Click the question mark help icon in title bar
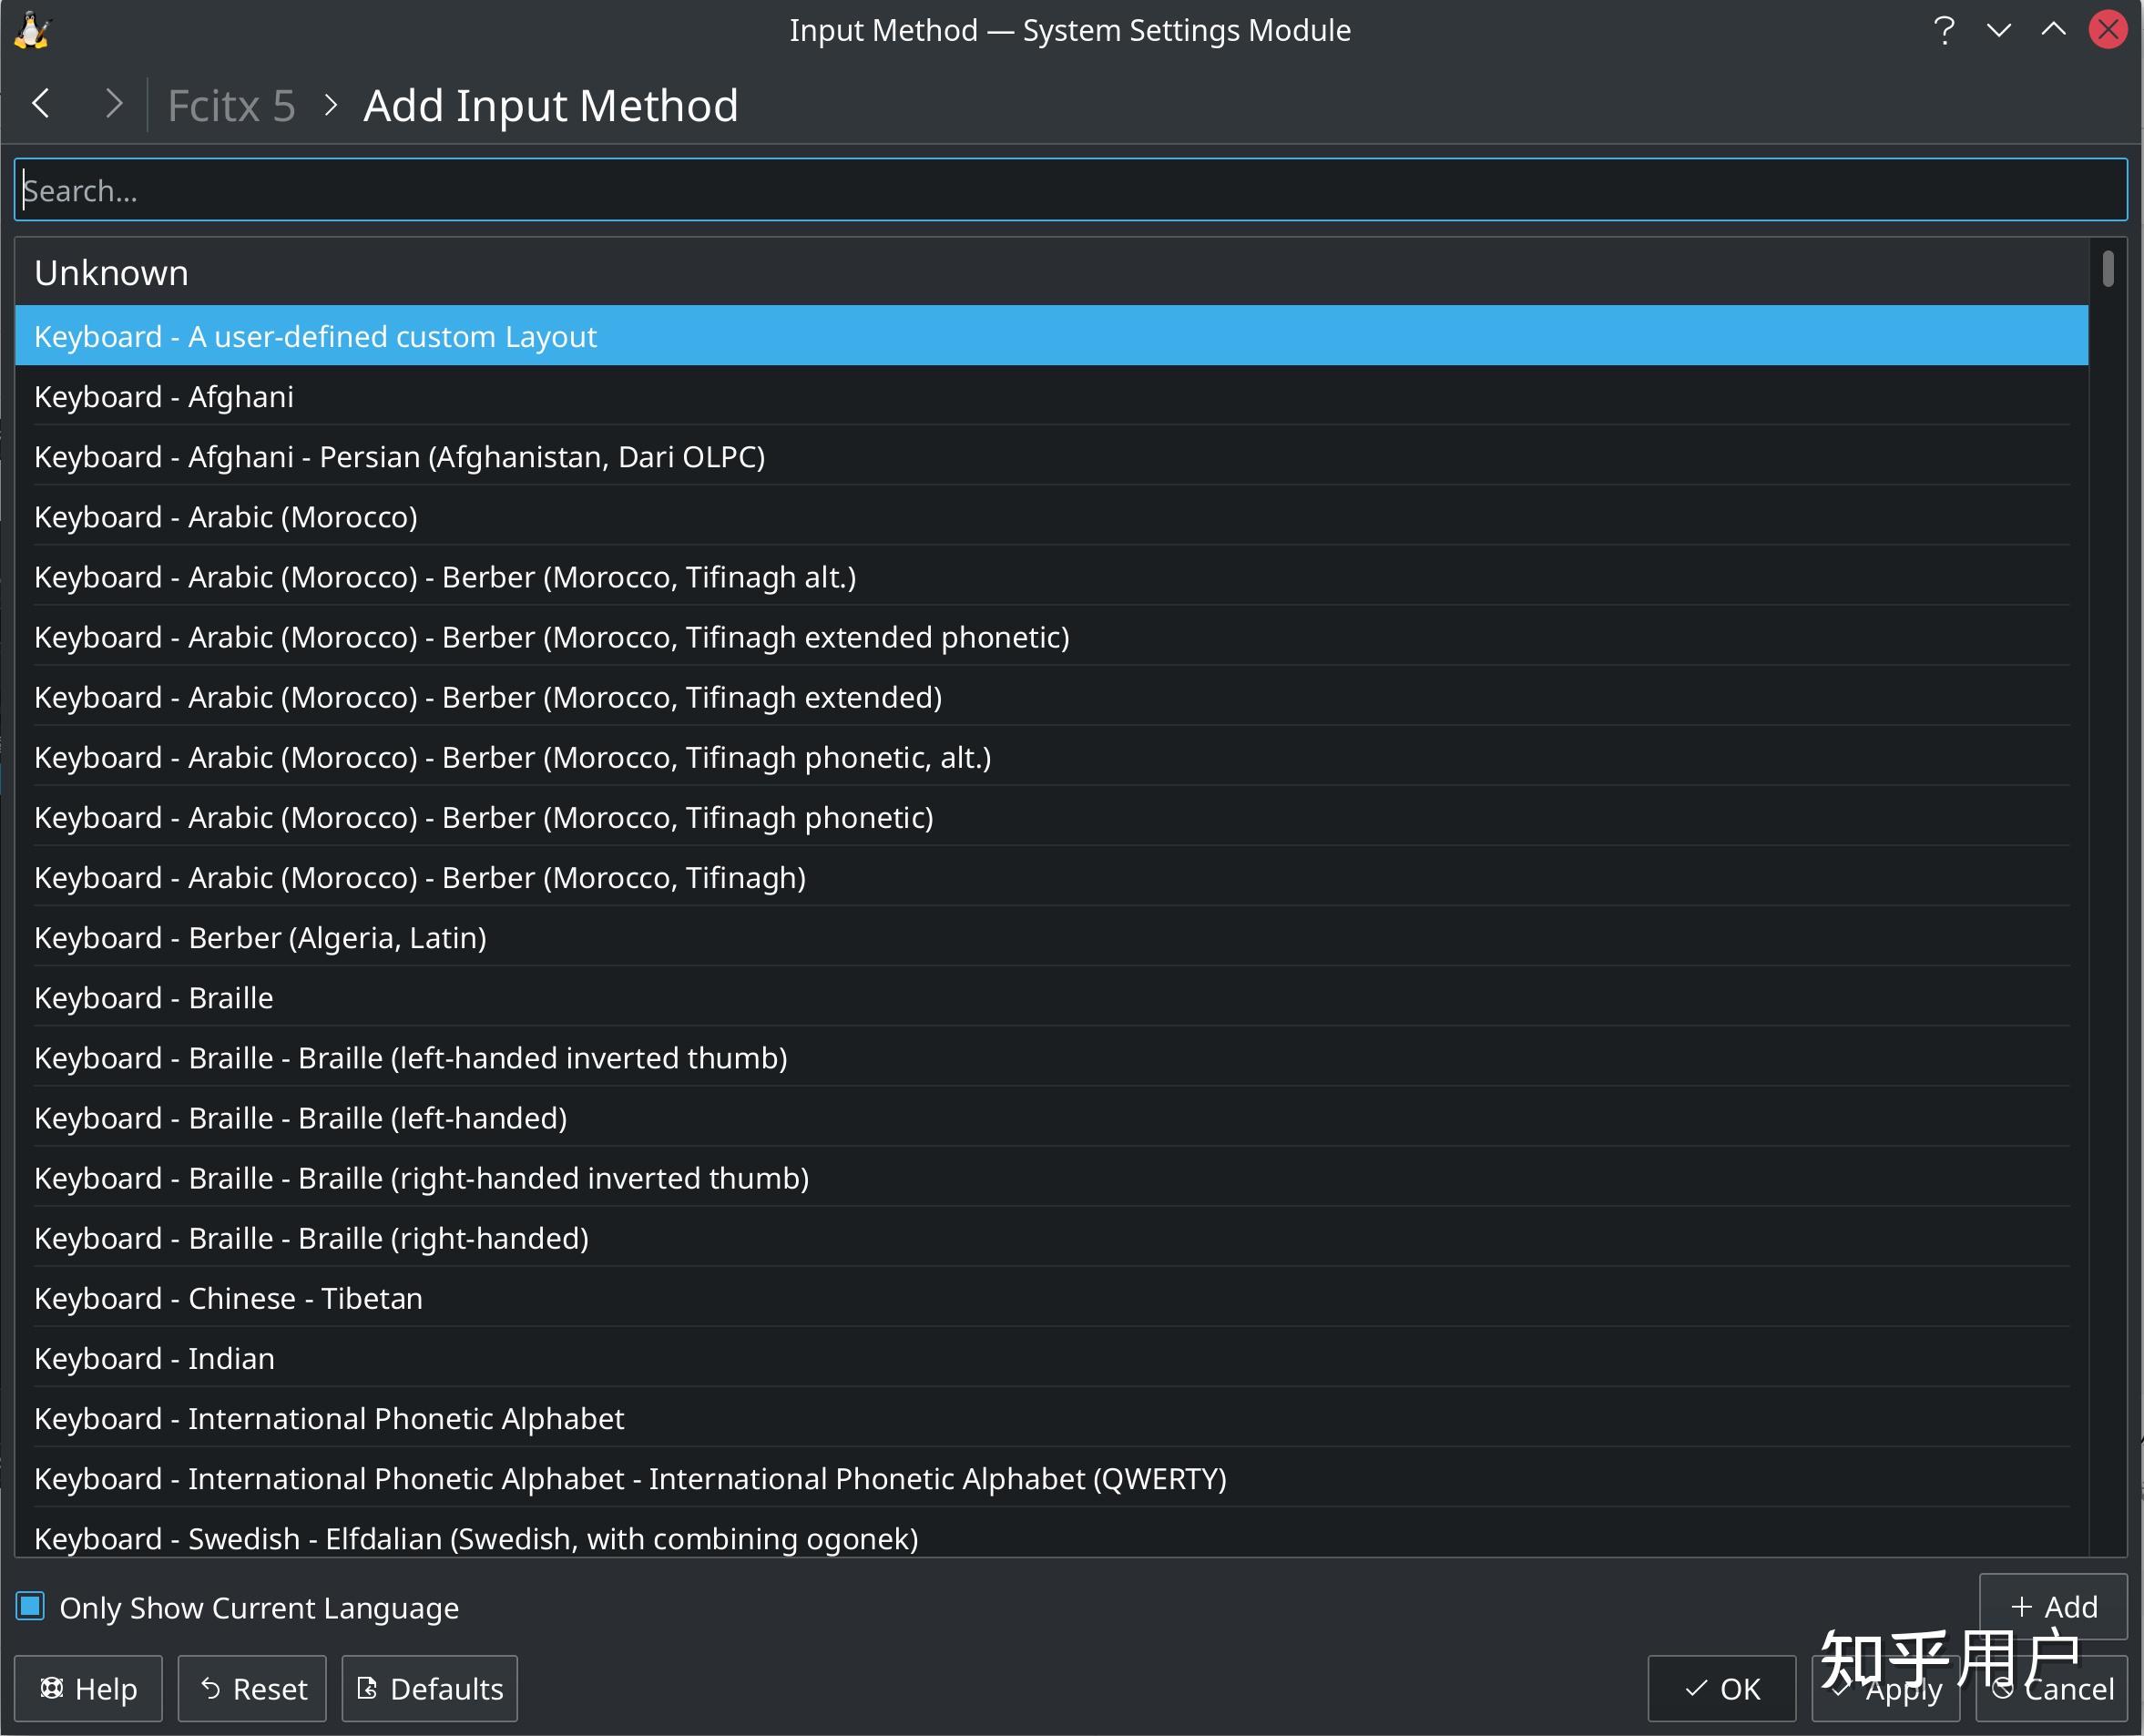 1944,30
